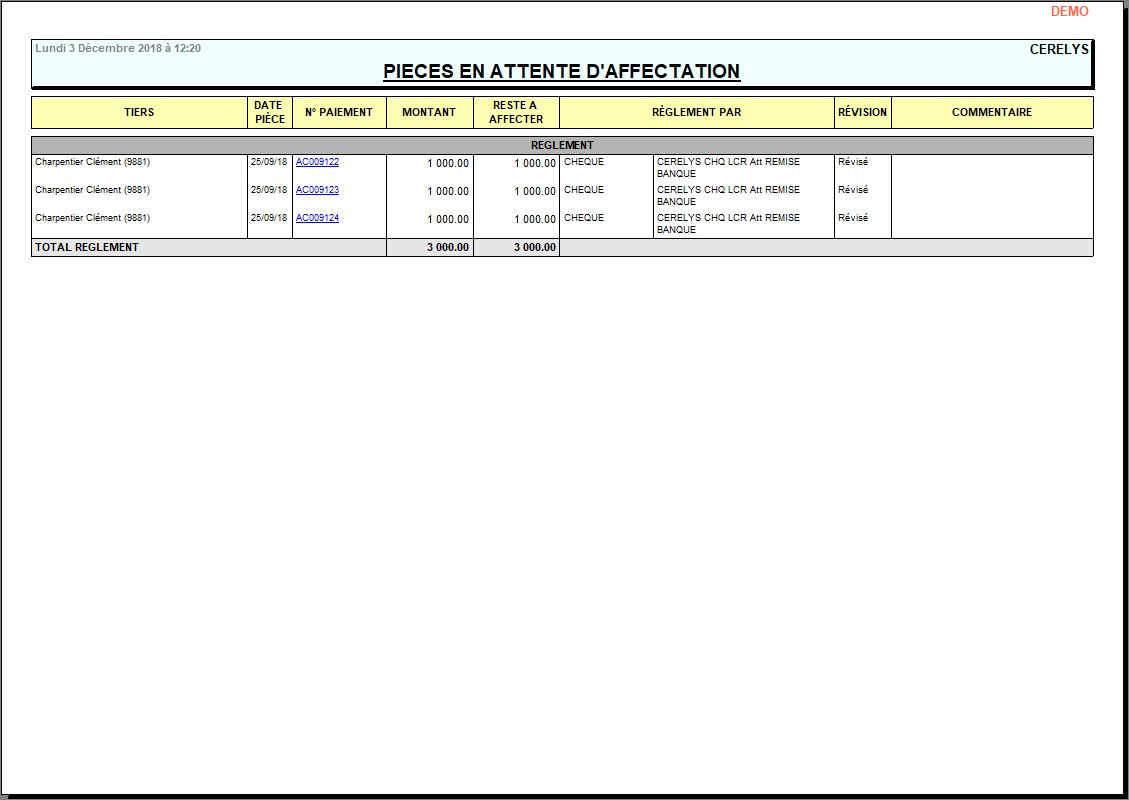Click the RÉVISION column header

(862, 112)
